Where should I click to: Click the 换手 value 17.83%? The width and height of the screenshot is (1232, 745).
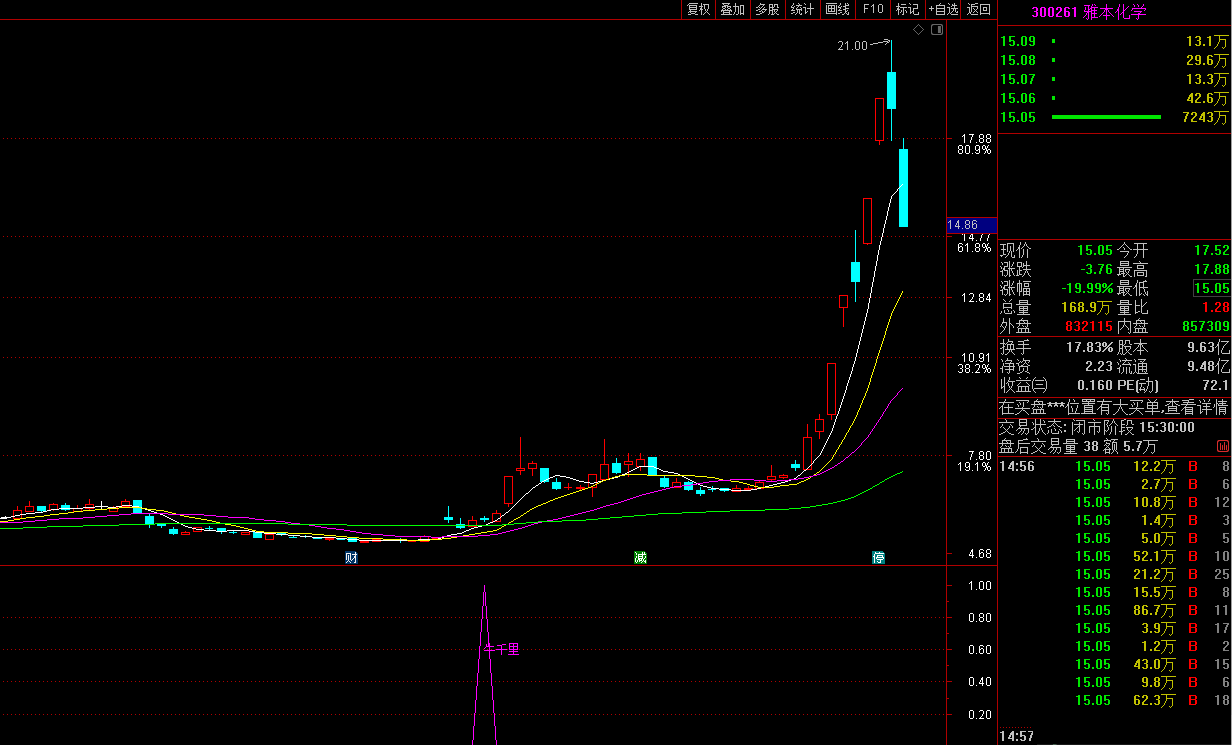(x=1090, y=347)
